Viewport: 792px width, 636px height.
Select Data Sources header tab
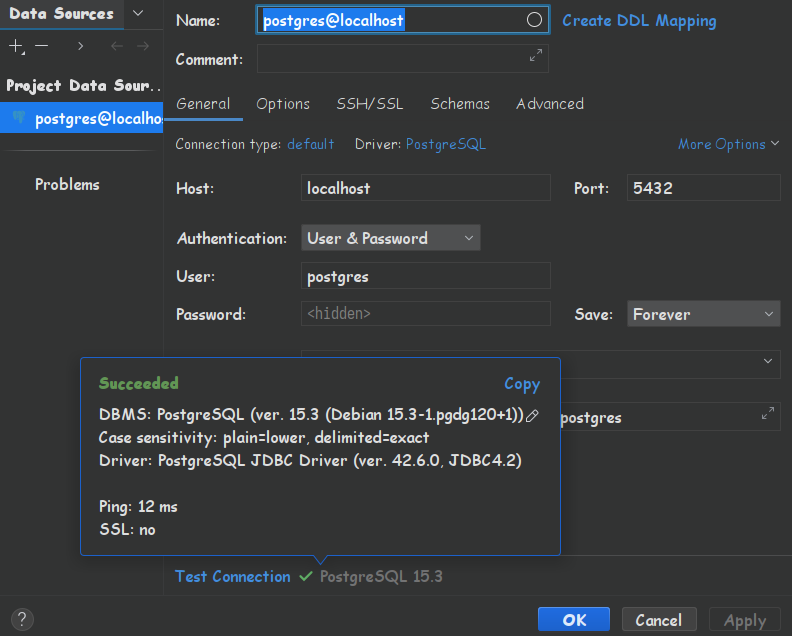(x=62, y=14)
